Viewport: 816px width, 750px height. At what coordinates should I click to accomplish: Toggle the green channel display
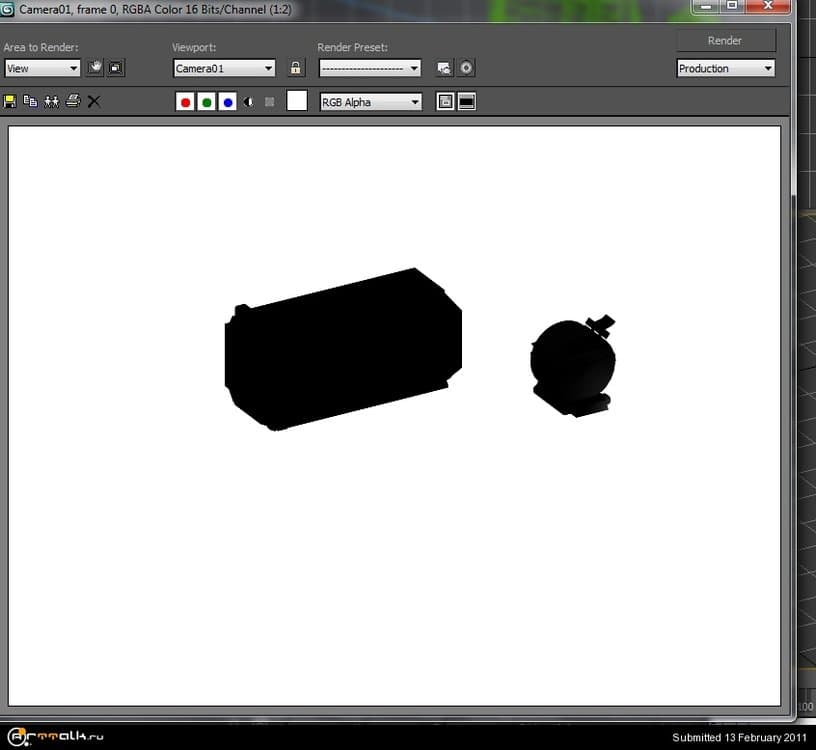[x=206, y=102]
